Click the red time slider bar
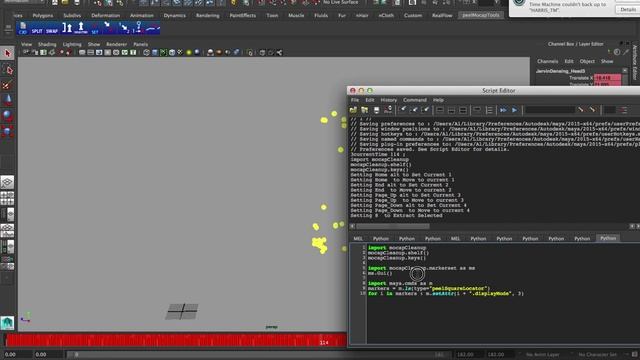This screenshot has width=640, height=360. (x=176, y=340)
